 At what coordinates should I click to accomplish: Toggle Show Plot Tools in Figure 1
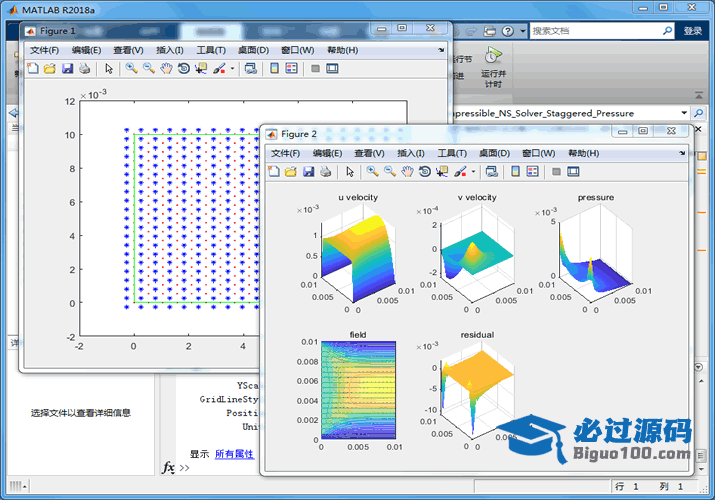coord(332,68)
